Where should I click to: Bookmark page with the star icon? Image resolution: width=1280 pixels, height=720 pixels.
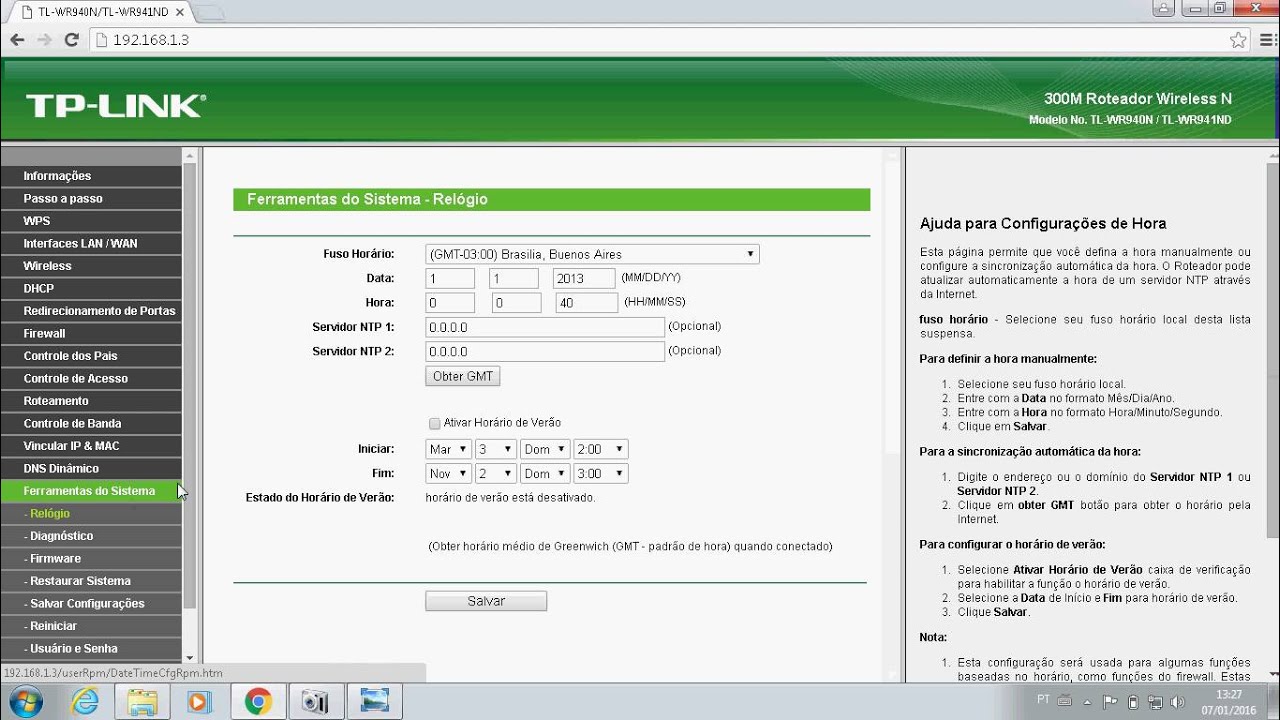pos(1238,40)
